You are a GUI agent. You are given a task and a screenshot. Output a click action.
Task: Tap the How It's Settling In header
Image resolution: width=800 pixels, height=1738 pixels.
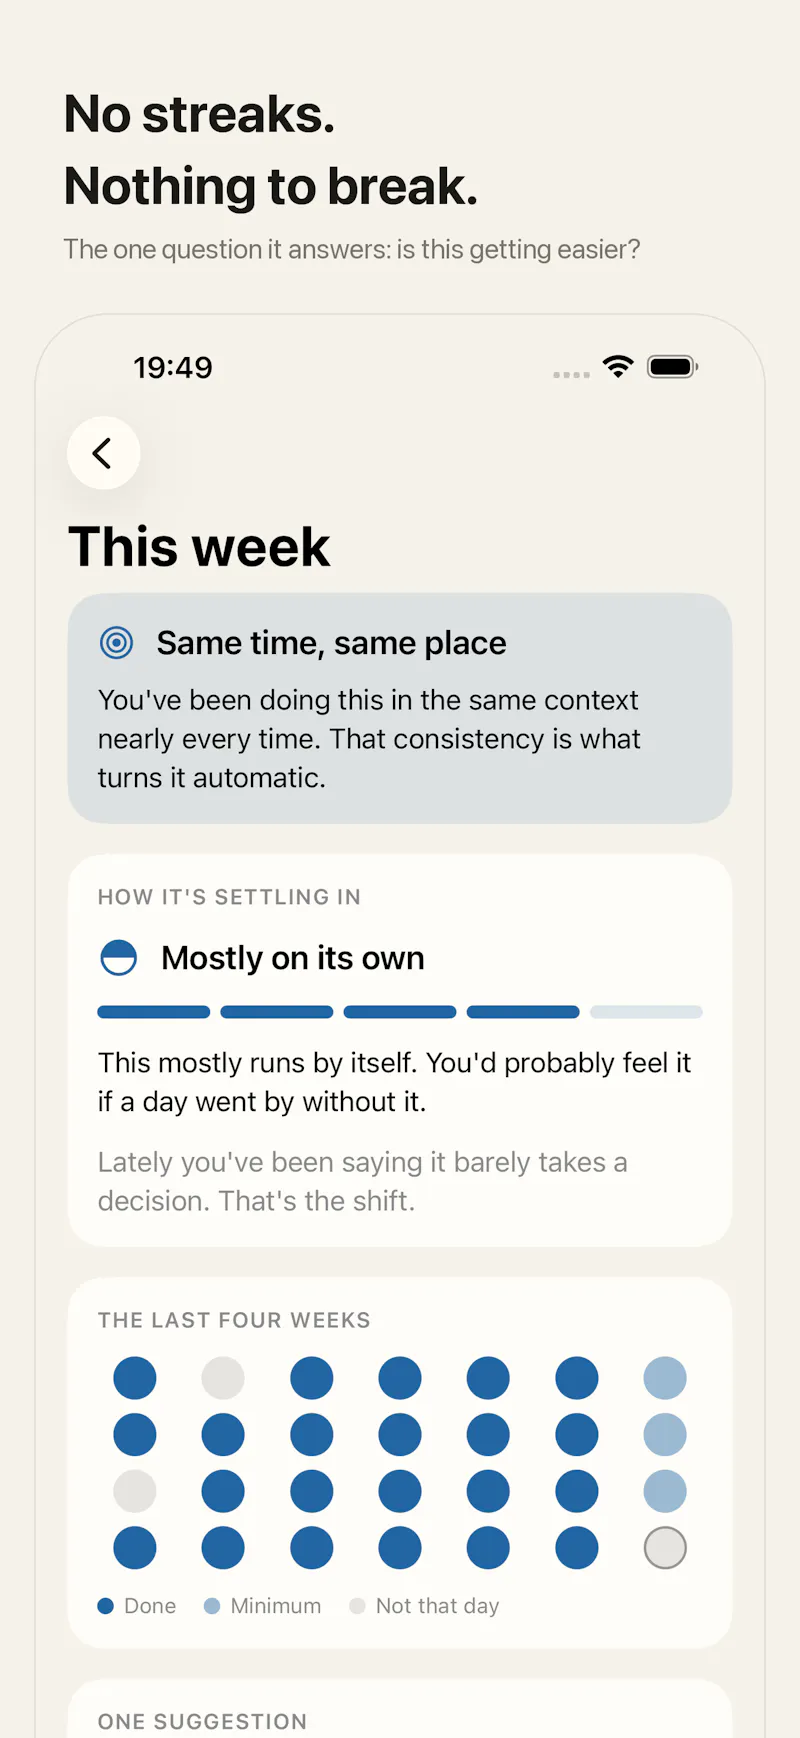click(229, 897)
